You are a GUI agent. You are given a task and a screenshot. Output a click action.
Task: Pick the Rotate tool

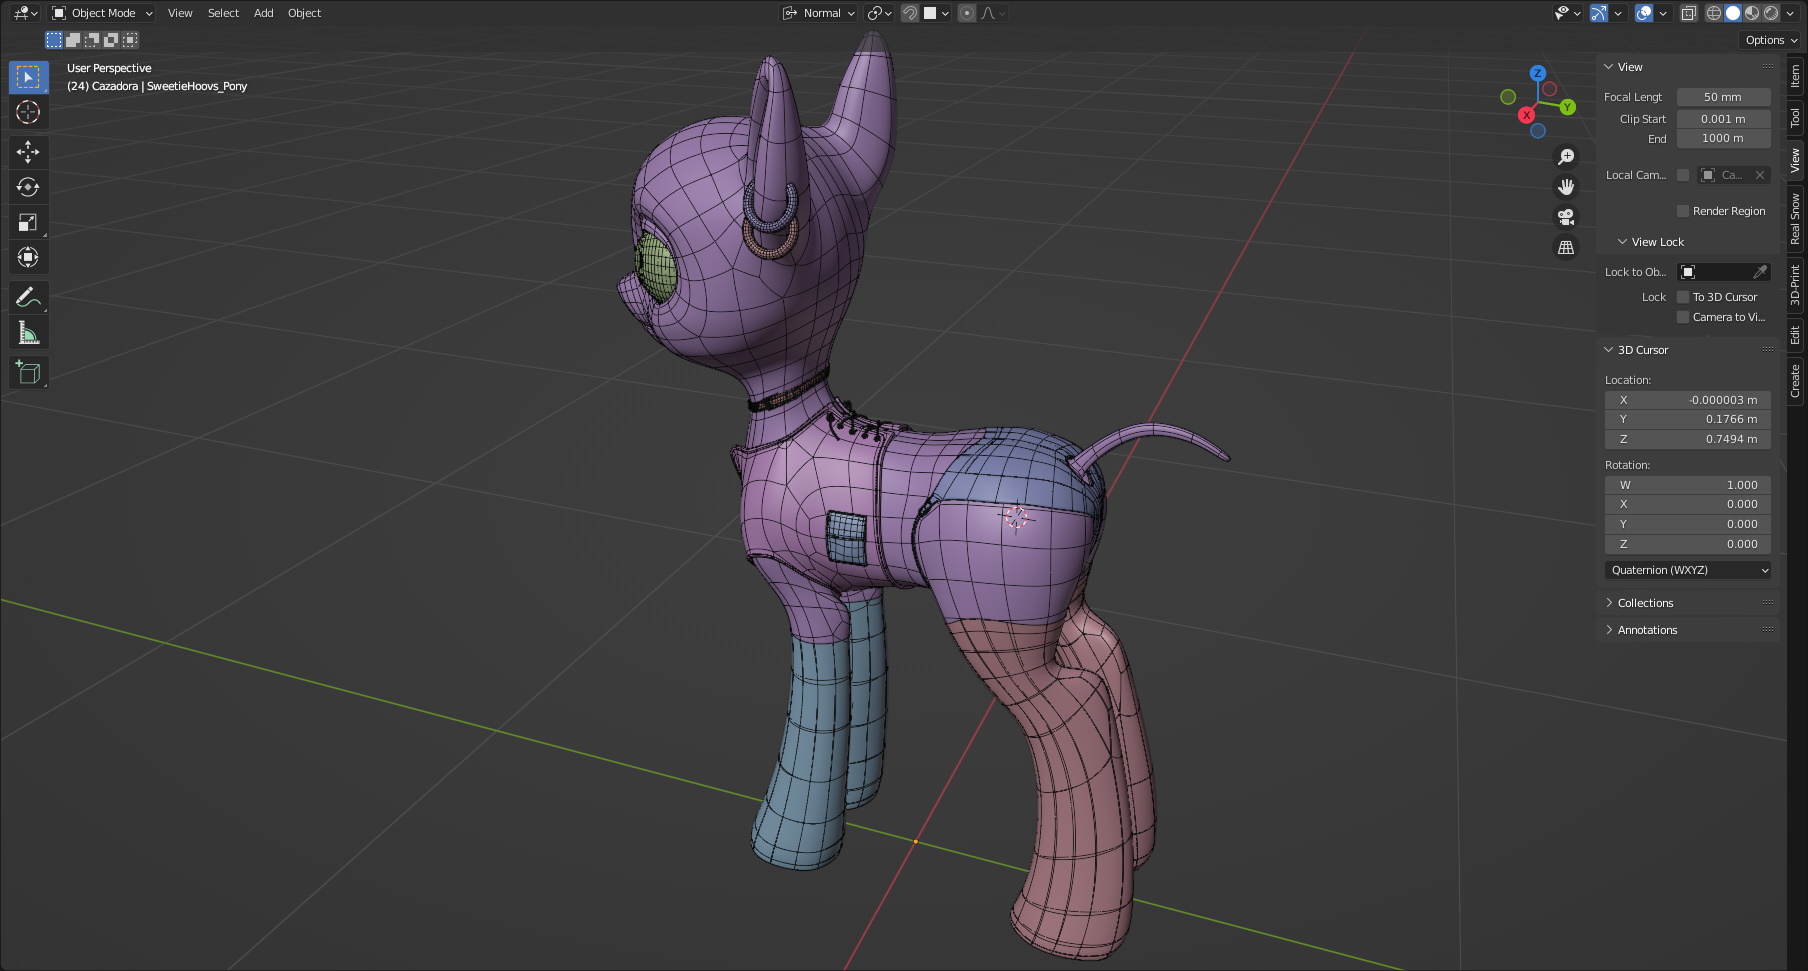28,187
